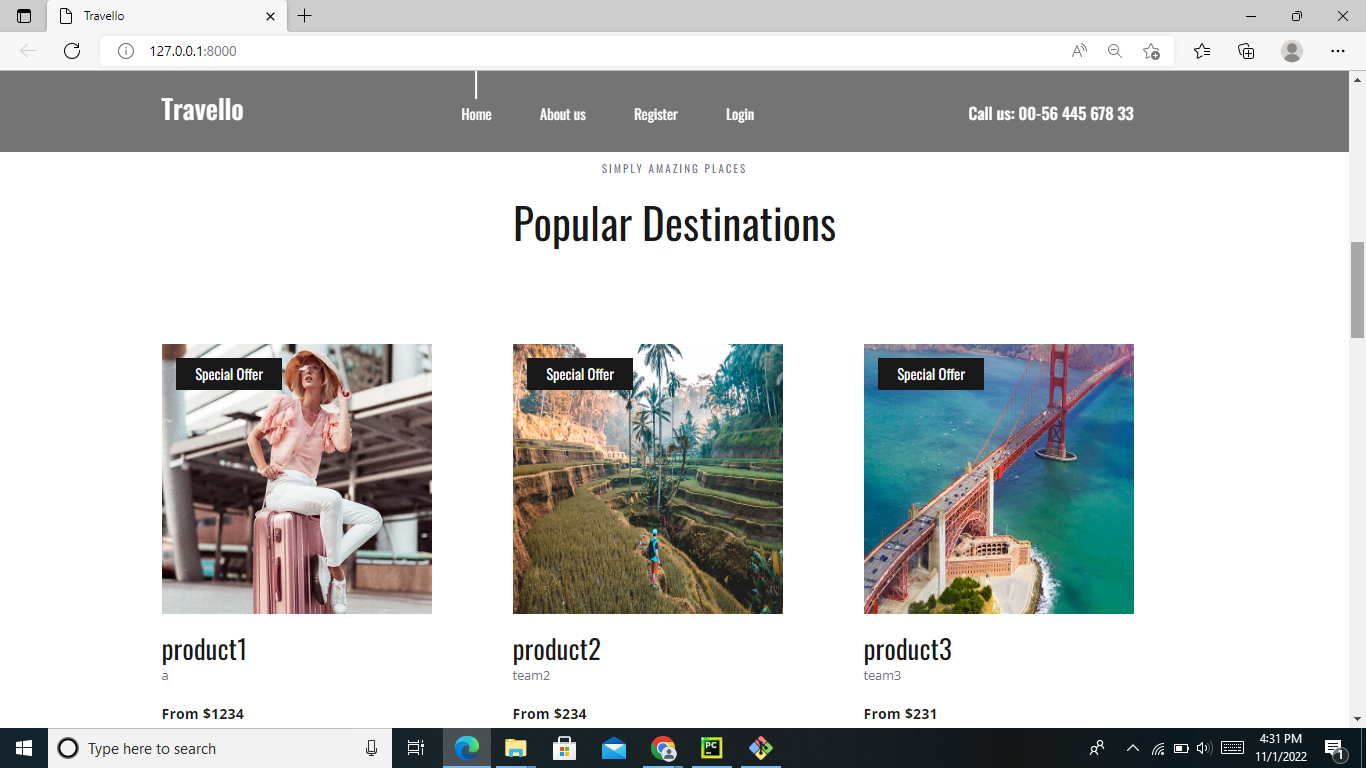
Task: Expand hidden system tray icons
Action: coord(1132,748)
